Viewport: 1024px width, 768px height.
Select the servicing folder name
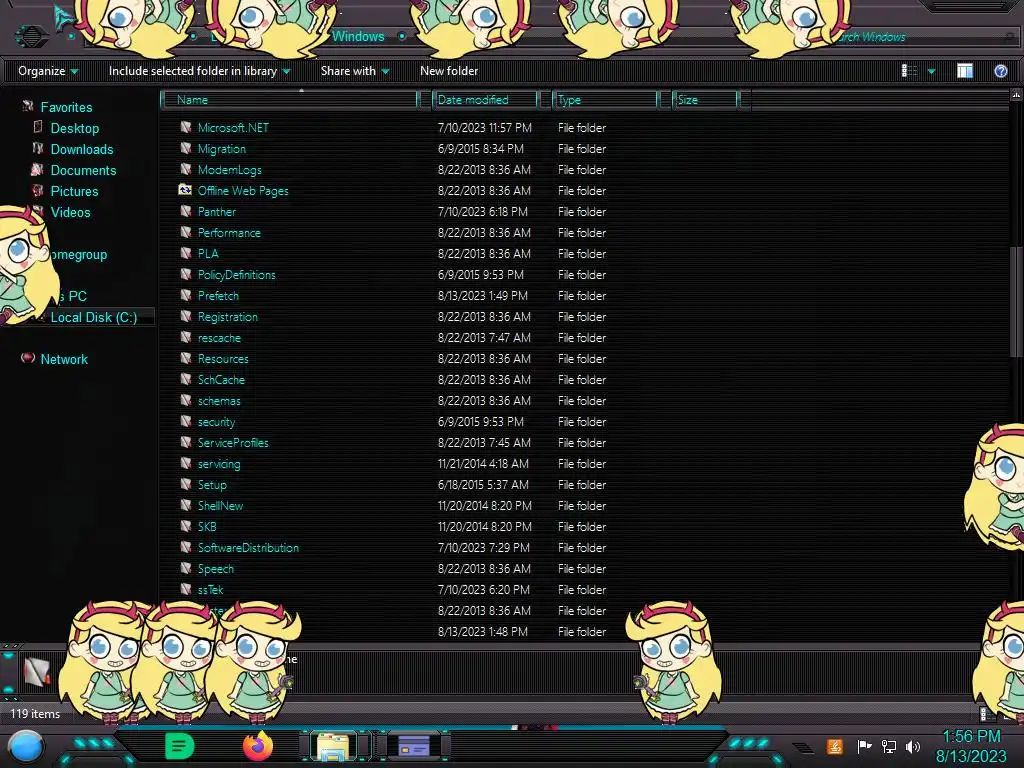tap(219, 464)
